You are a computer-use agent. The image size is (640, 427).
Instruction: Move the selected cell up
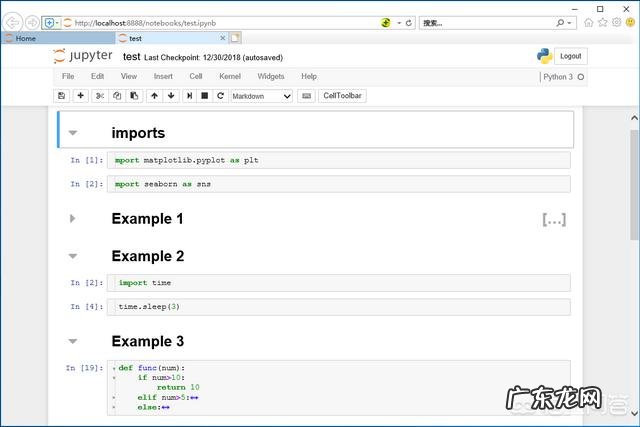(x=153, y=96)
